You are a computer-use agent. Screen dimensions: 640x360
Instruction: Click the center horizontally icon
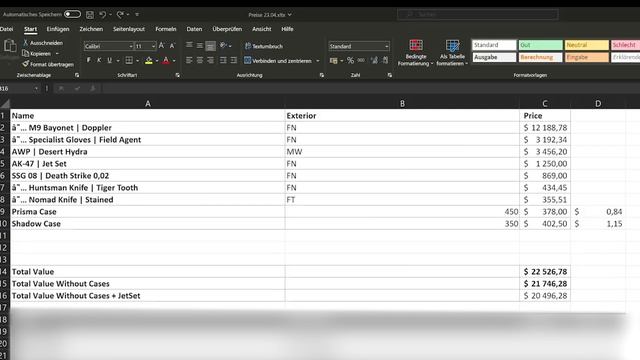(x=200, y=60)
